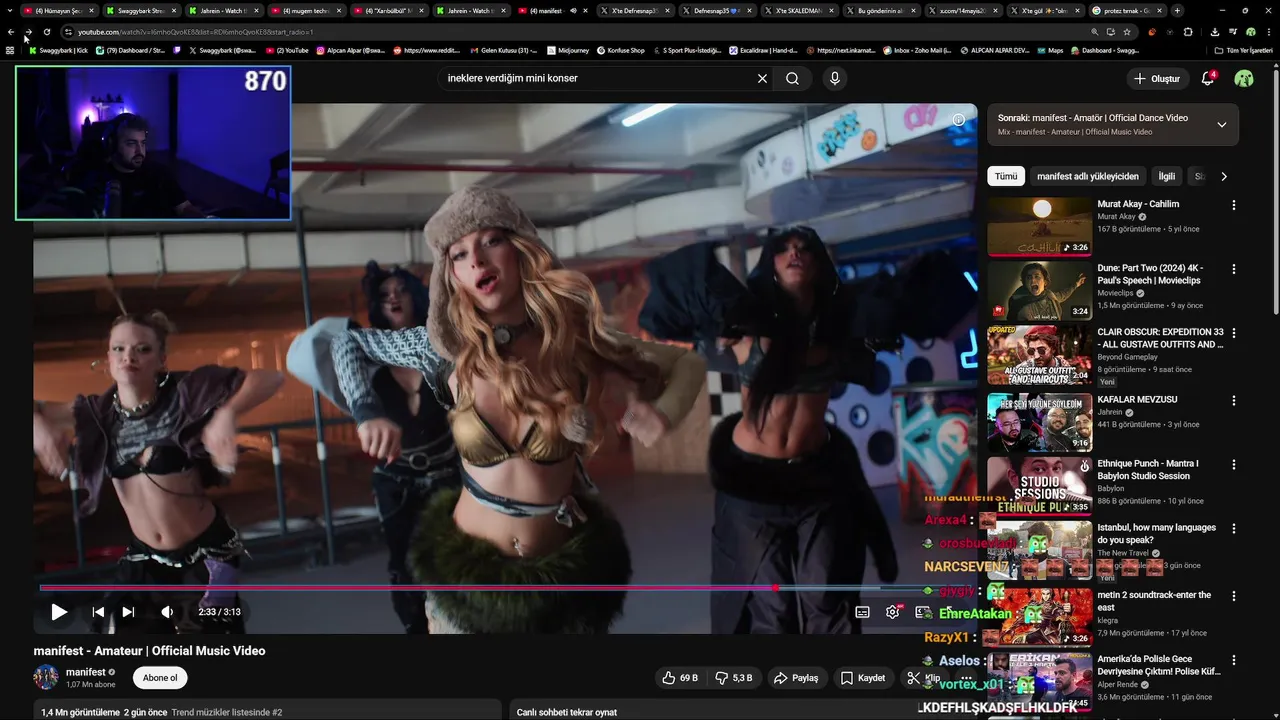
Task: Open the manifest channel name link
Action: tap(86, 672)
